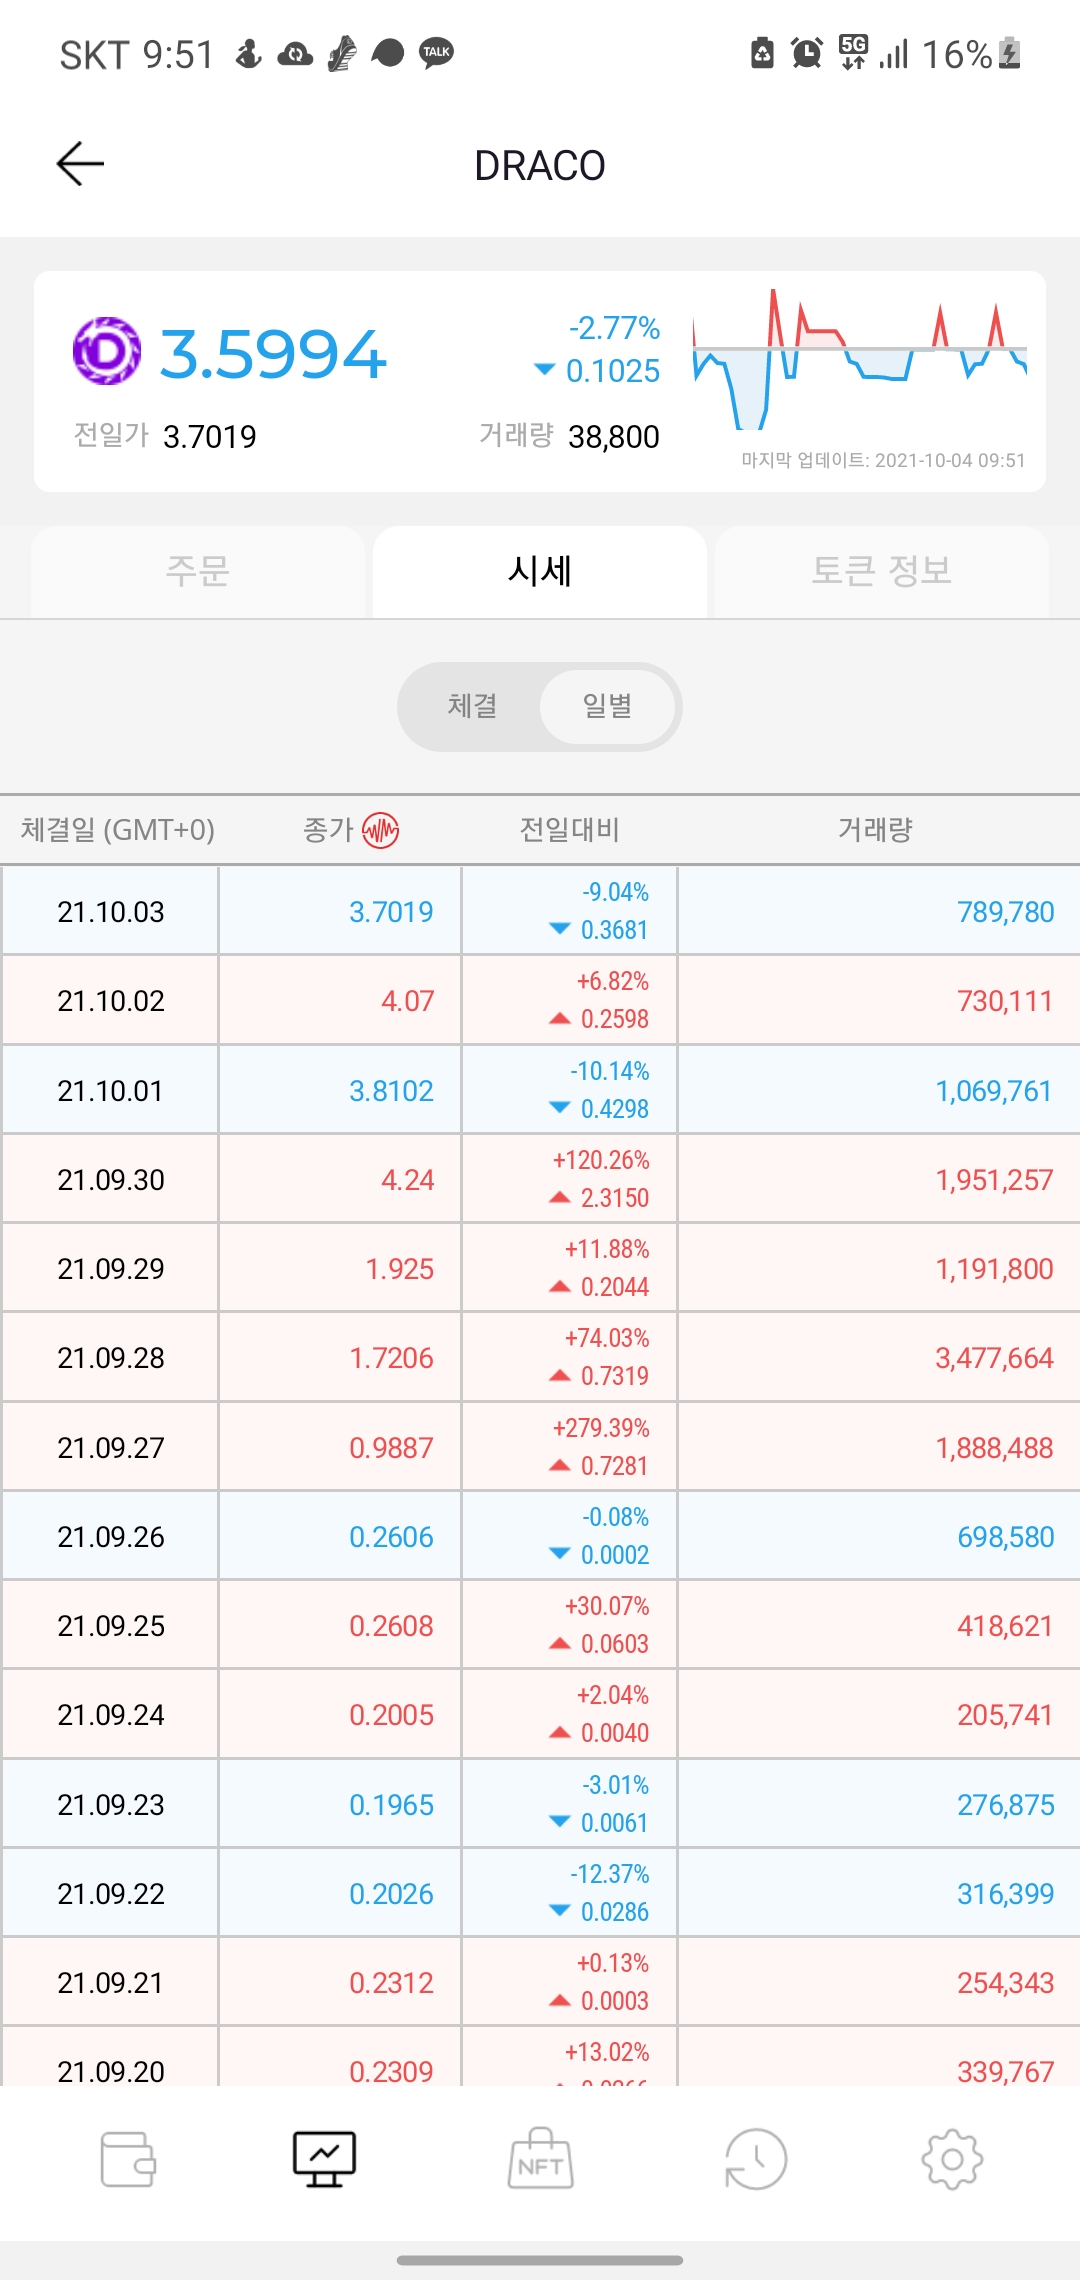This screenshot has width=1080, height=2280.
Task: Tap volume 3,477,664 on 21.09.28
Action: [994, 1358]
